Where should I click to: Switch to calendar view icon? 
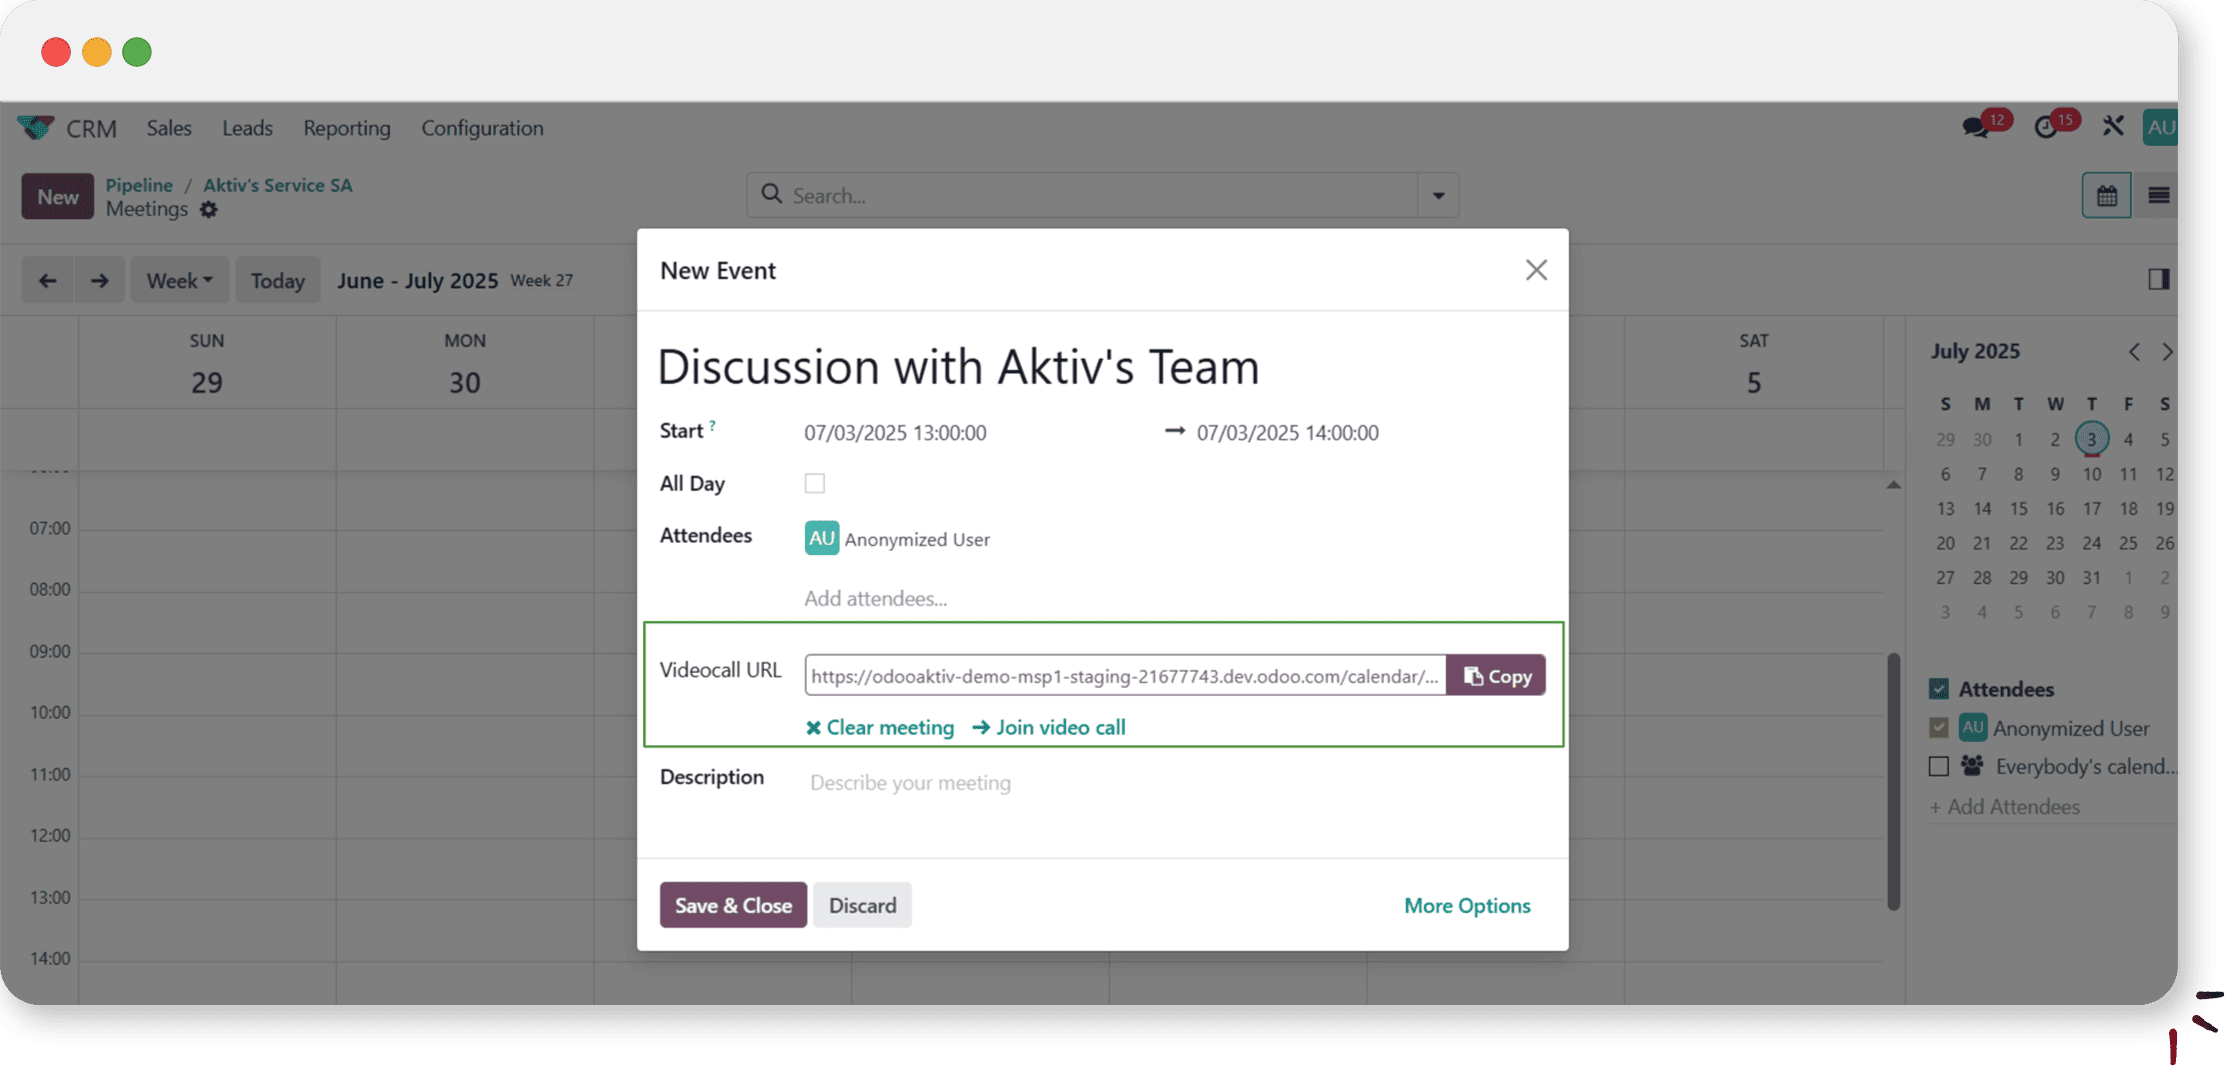(2106, 196)
